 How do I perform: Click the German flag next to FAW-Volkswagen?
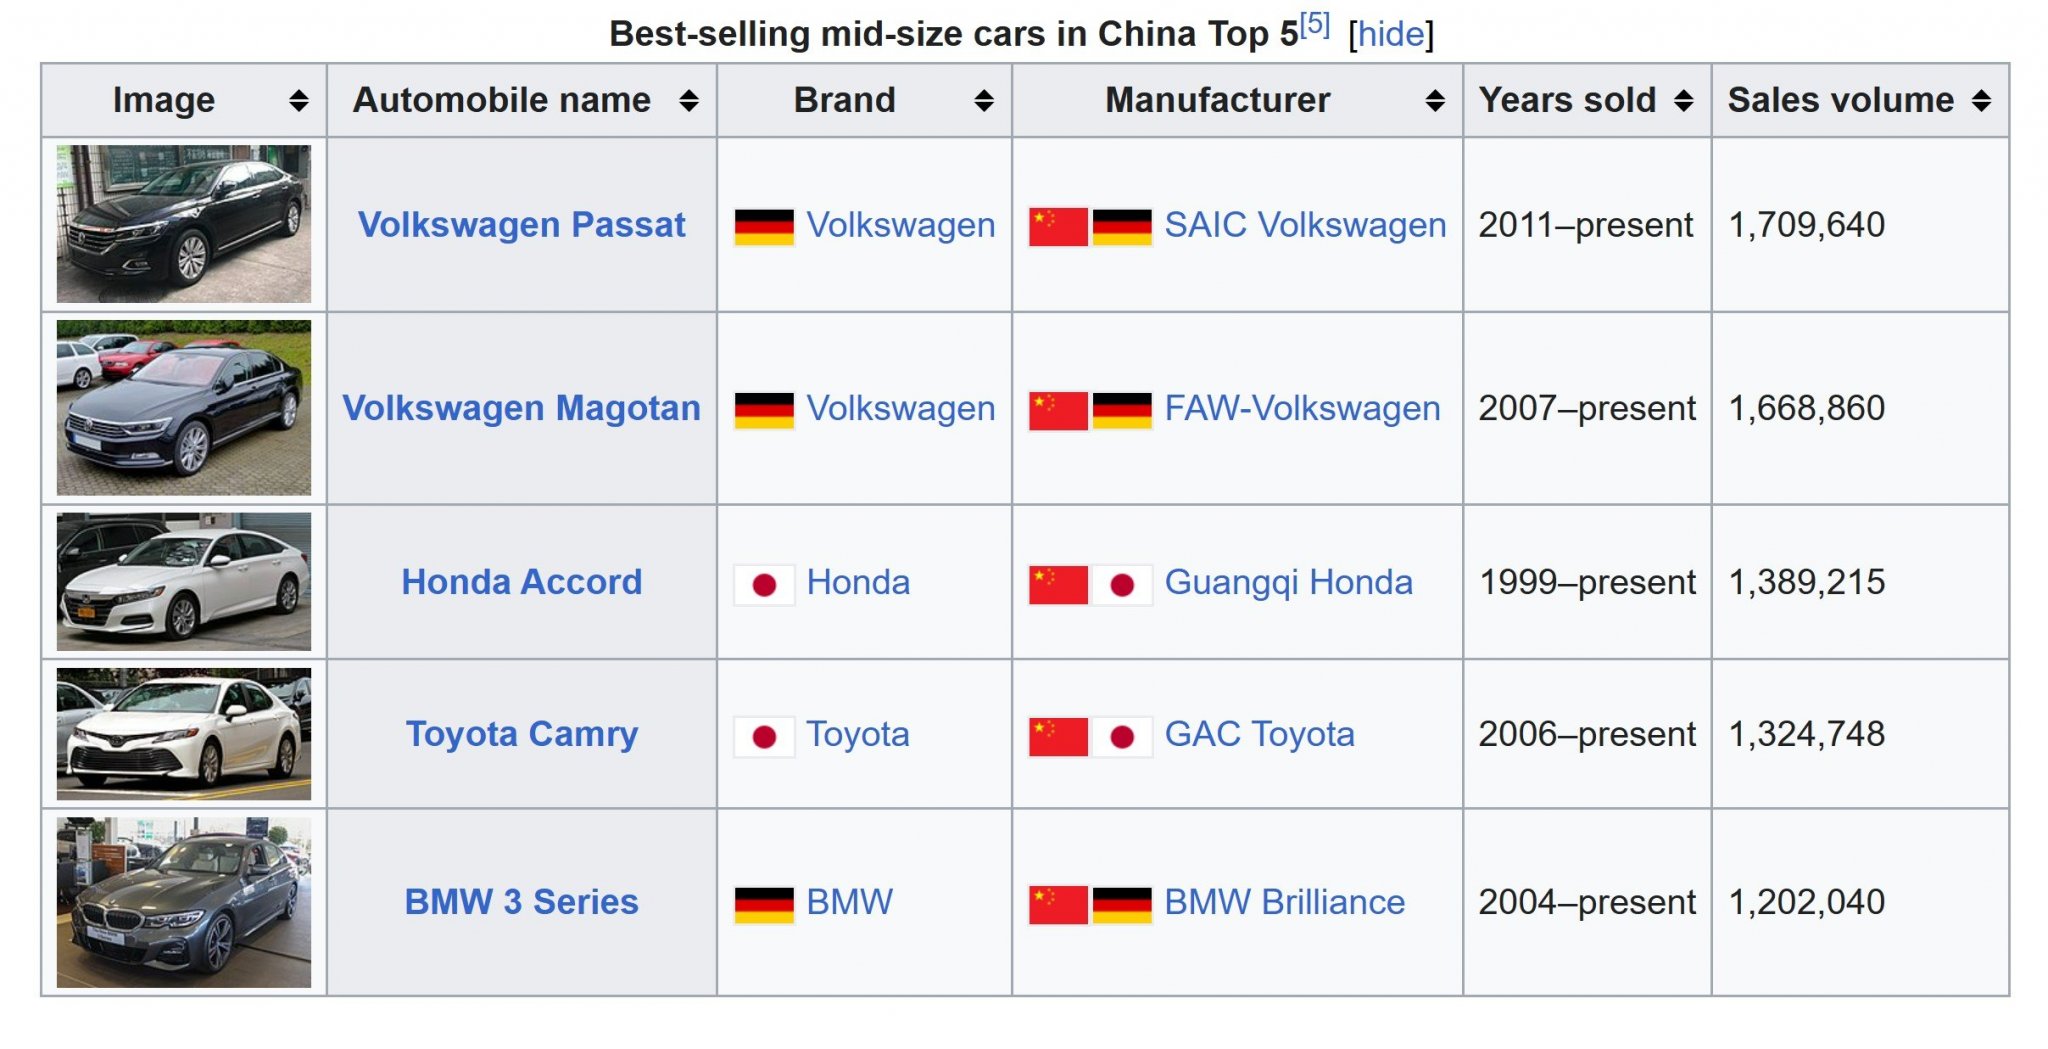coord(1125,407)
